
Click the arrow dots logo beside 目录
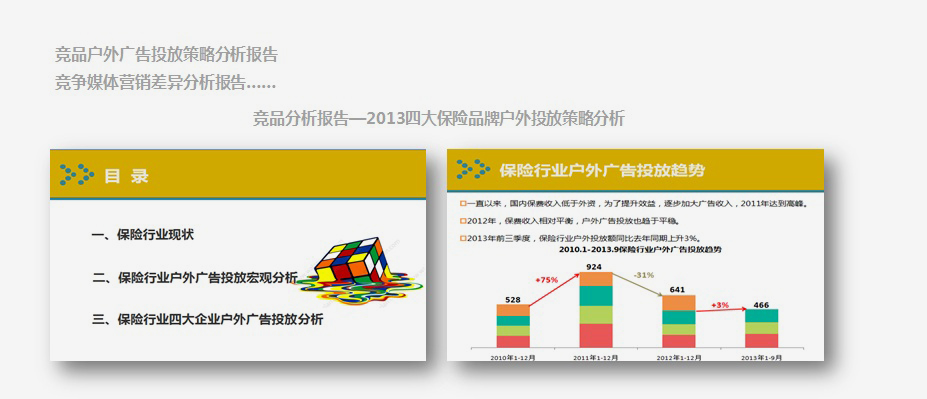tap(77, 174)
